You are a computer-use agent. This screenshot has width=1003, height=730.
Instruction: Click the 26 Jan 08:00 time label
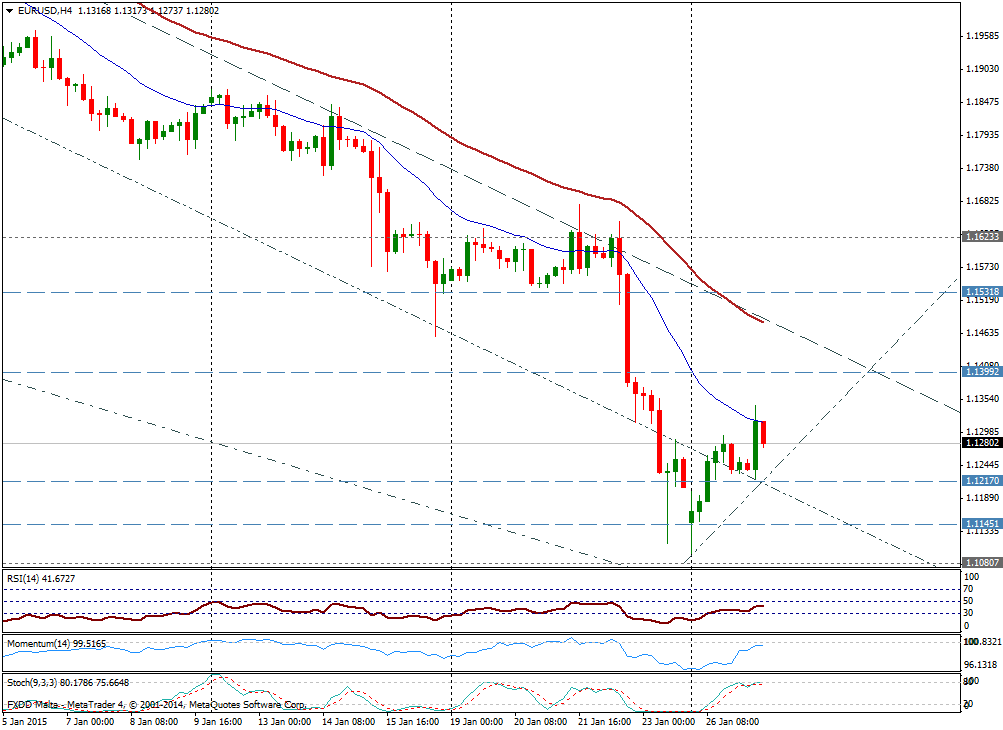[735, 720]
